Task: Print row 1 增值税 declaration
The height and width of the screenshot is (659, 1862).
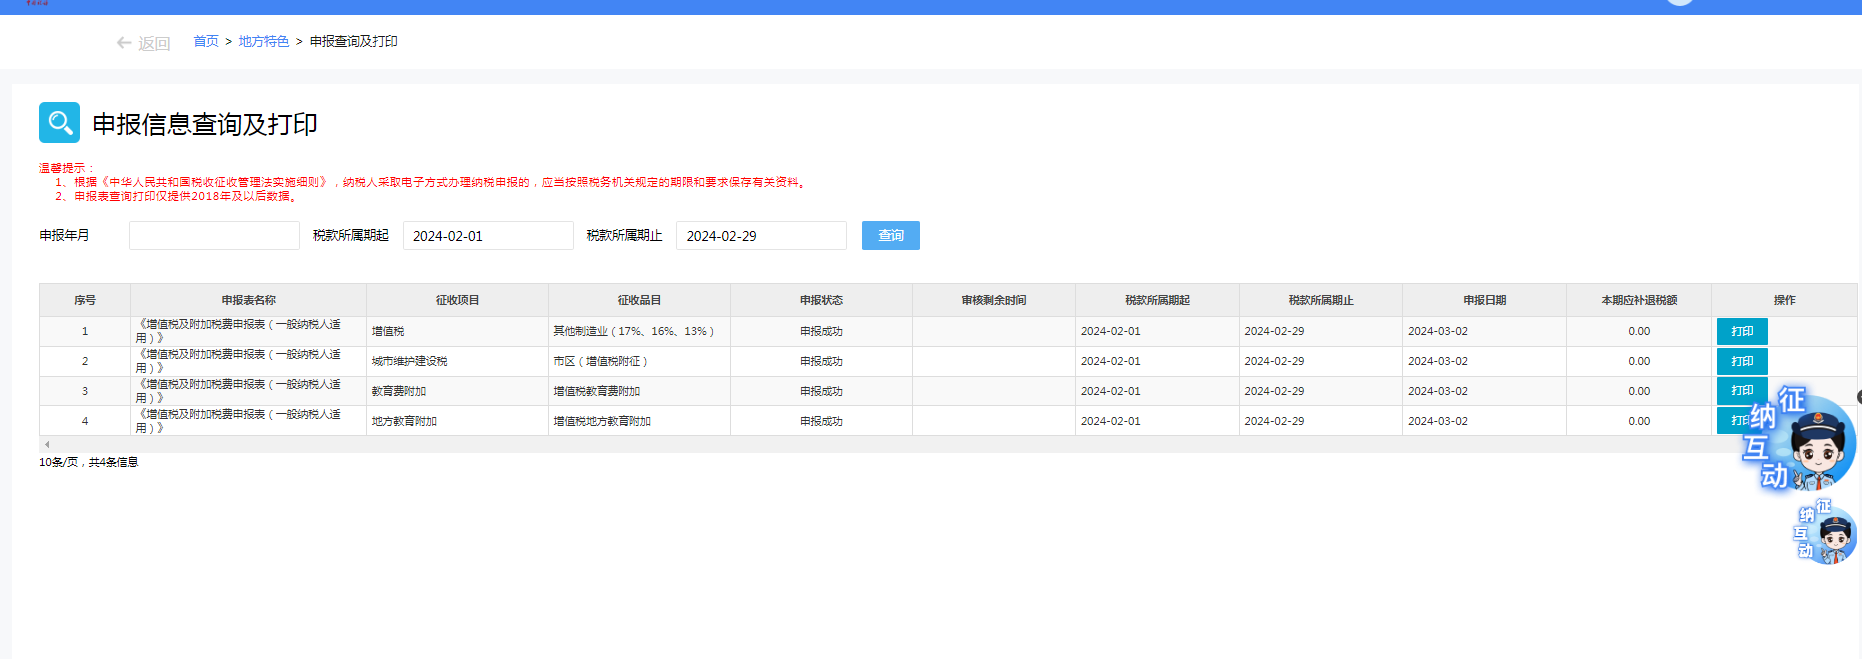Action: (x=1741, y=331)
